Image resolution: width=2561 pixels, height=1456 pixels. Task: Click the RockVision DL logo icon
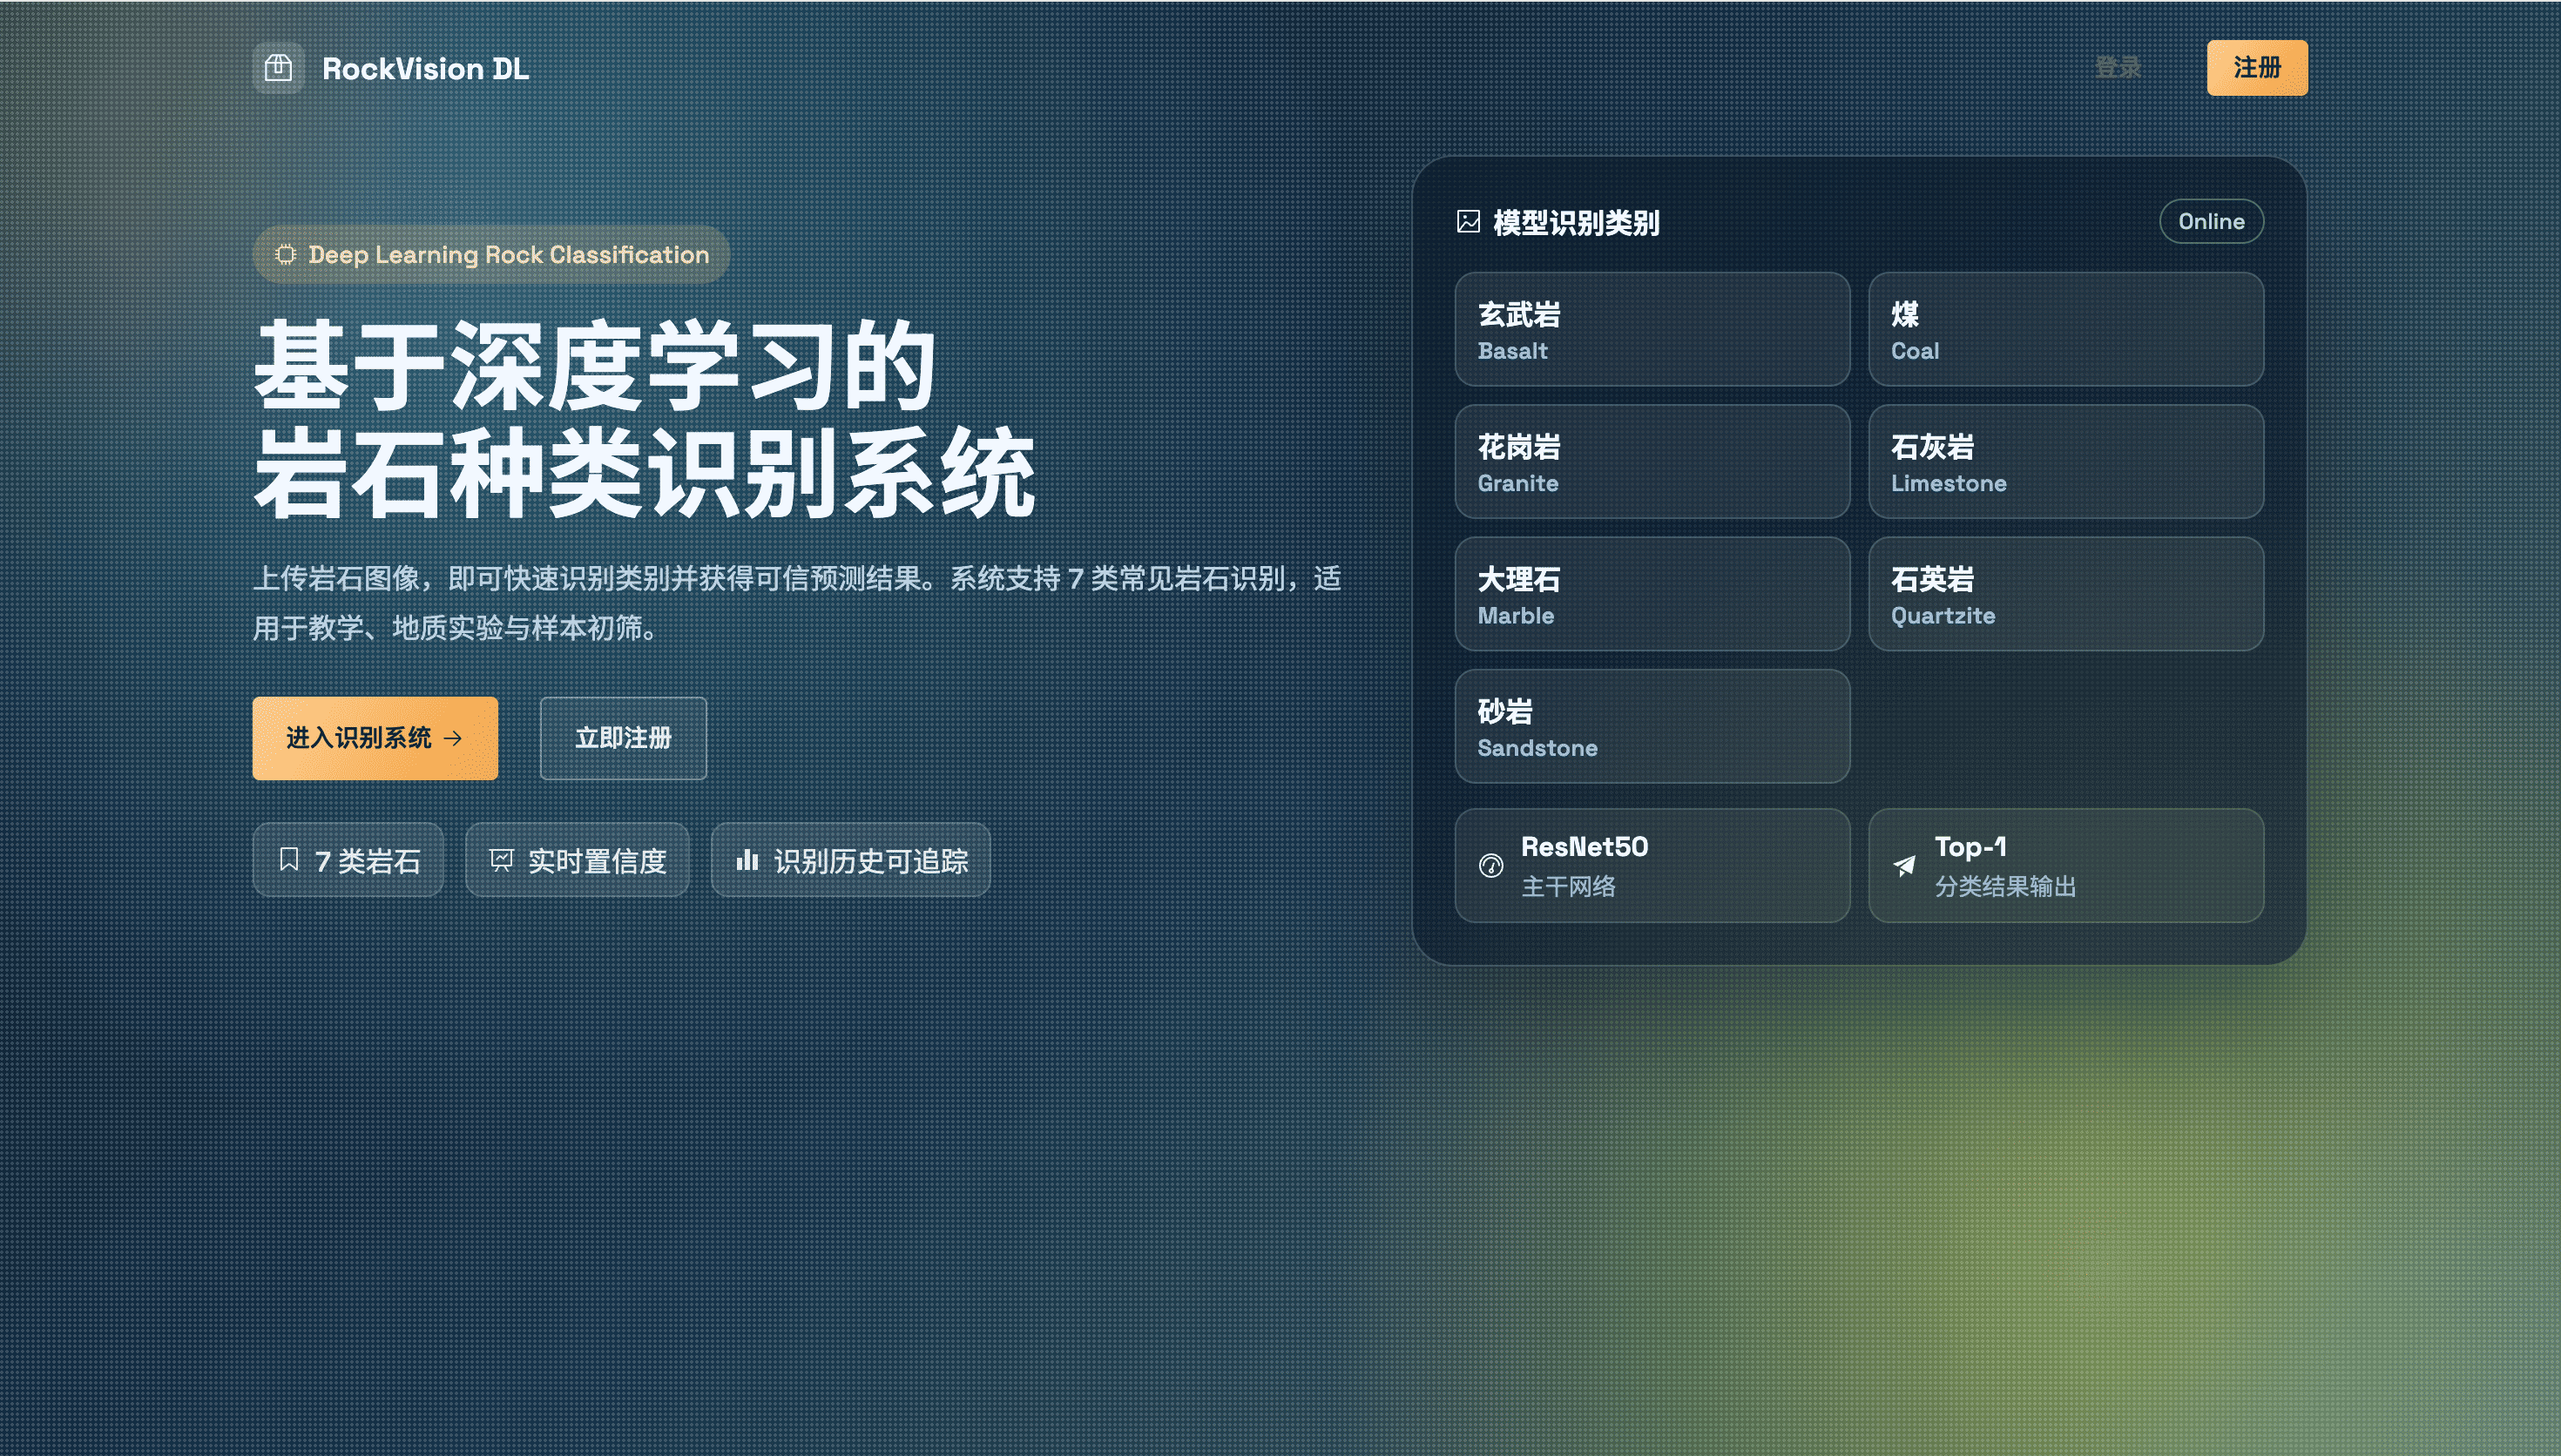pos(278,68)
